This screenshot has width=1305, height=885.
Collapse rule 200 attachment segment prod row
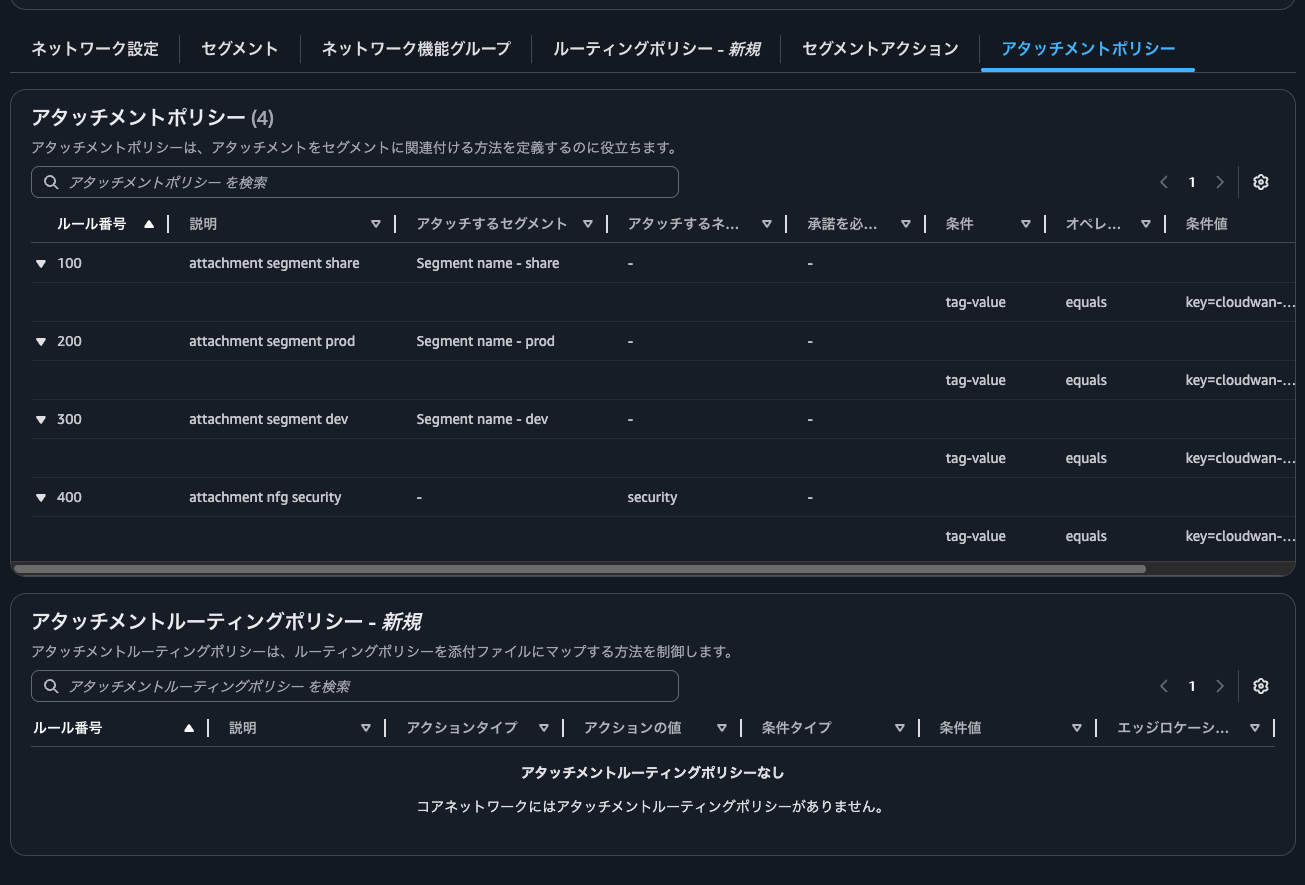tap(40, 341)
